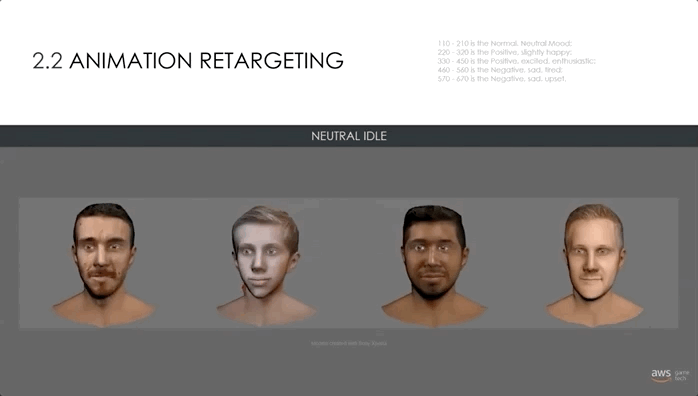Select '460 - 560 Negative, sad, tired' line
Image resolution: width=698 pixels, height=396 pixels.
500,70
